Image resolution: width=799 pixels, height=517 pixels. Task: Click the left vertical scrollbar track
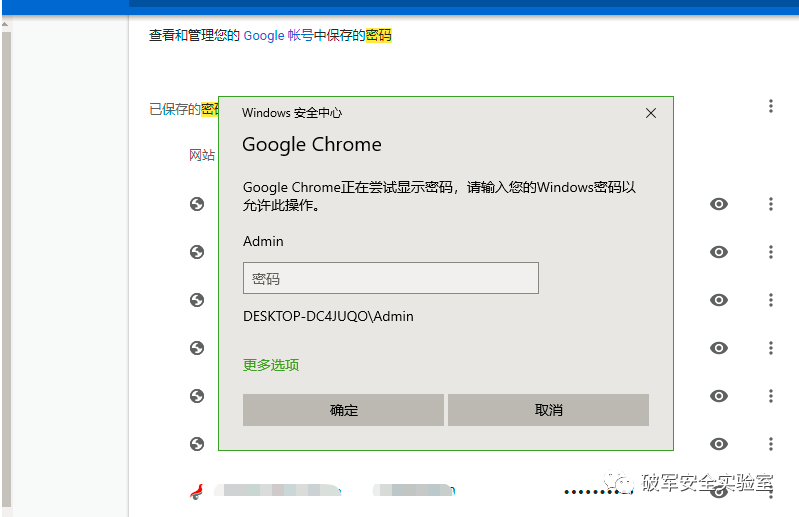[x=6, y=270]
